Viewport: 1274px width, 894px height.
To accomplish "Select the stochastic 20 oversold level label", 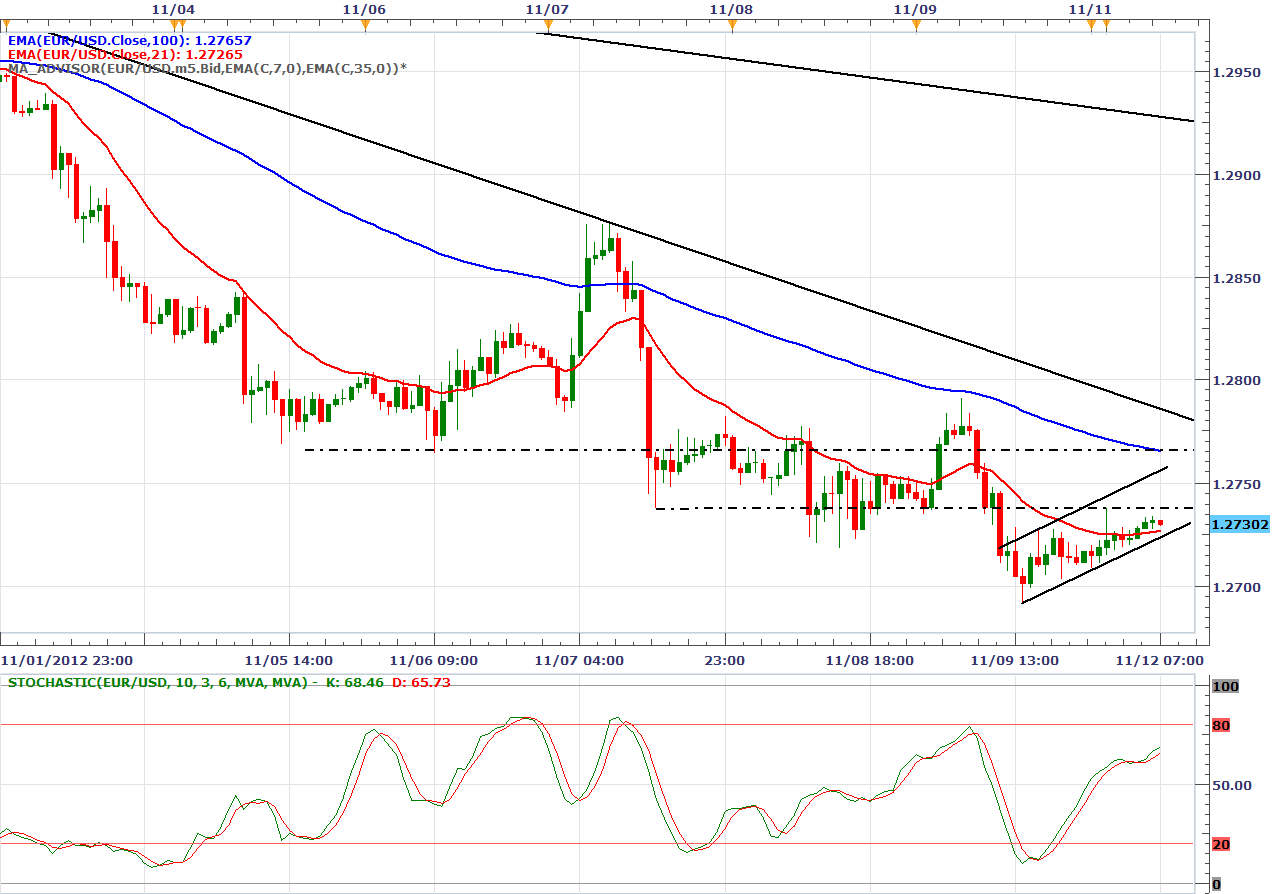I will (x=1220, y=844).
